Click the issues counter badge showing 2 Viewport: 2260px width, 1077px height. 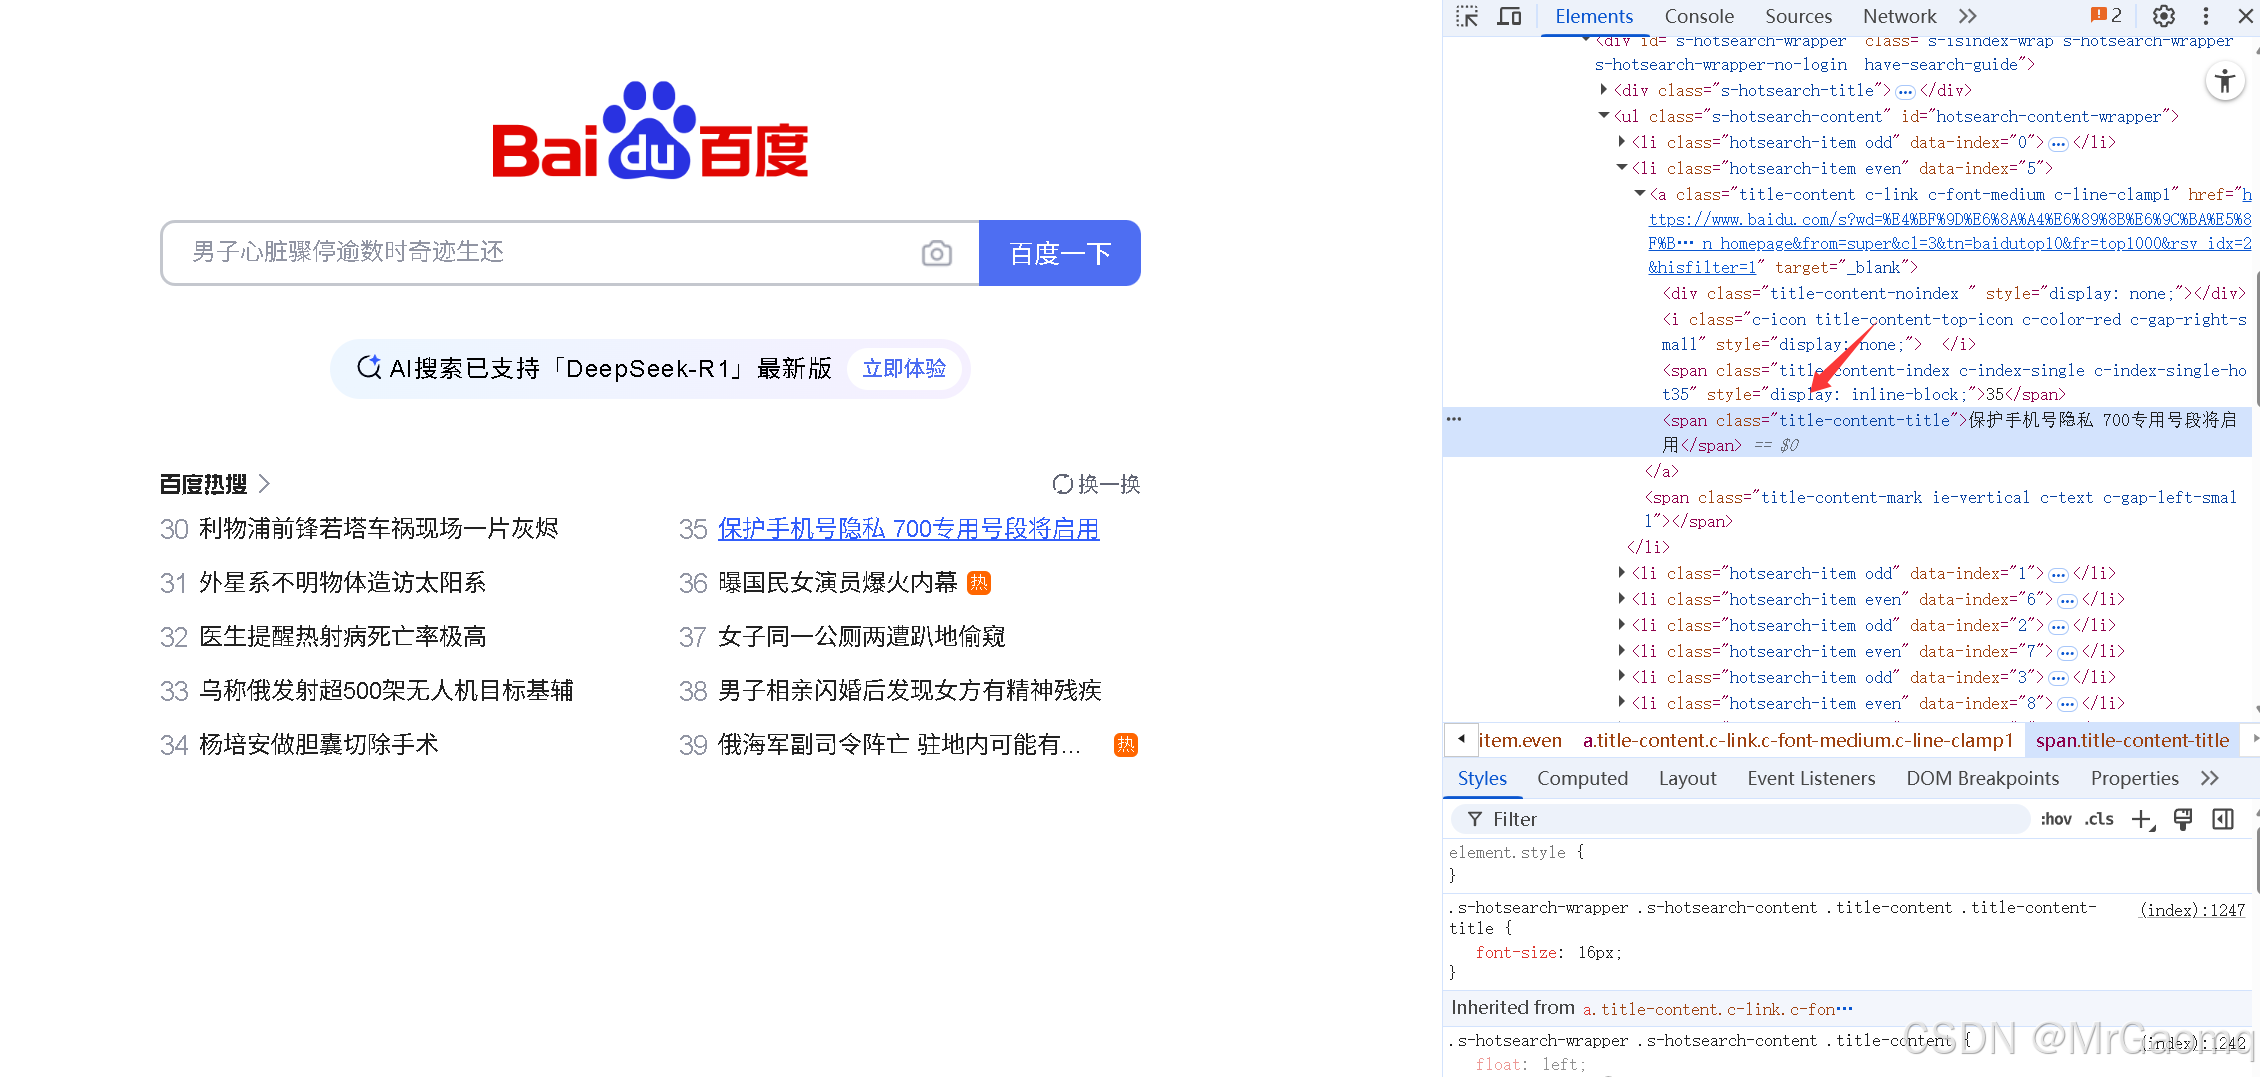tap(2106, 15)
